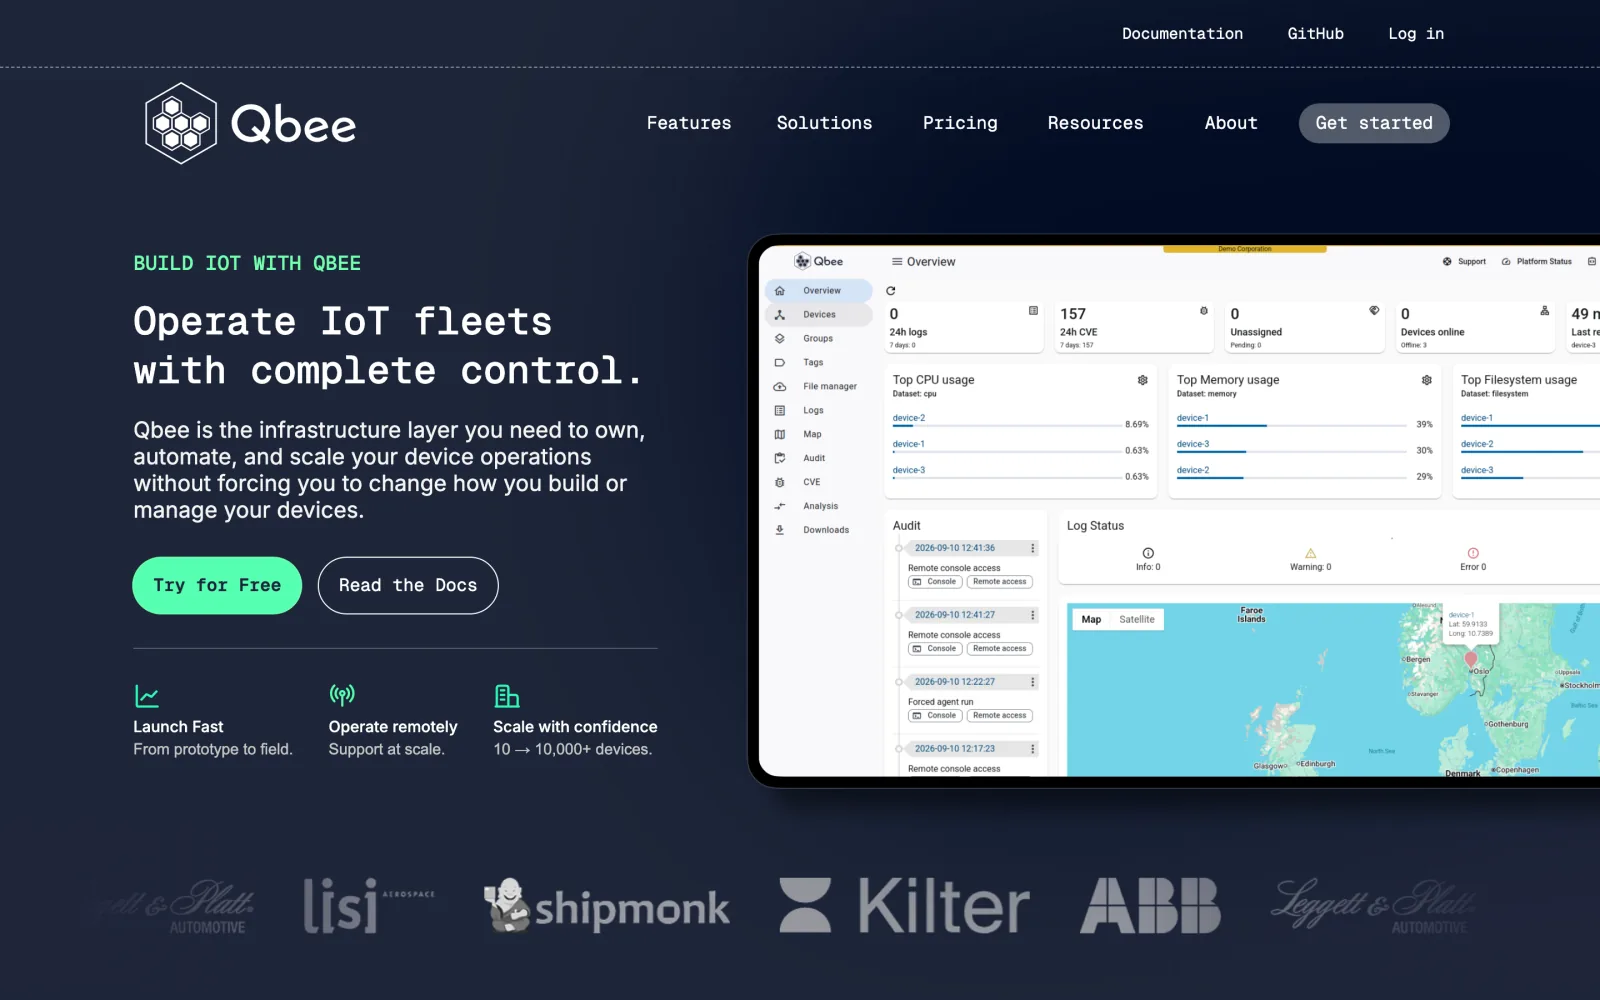The height and width of the screenshot is (1000, 1600).
Task: Click the Qbee hexagon logo in the site header
Action: coord(181,124)
